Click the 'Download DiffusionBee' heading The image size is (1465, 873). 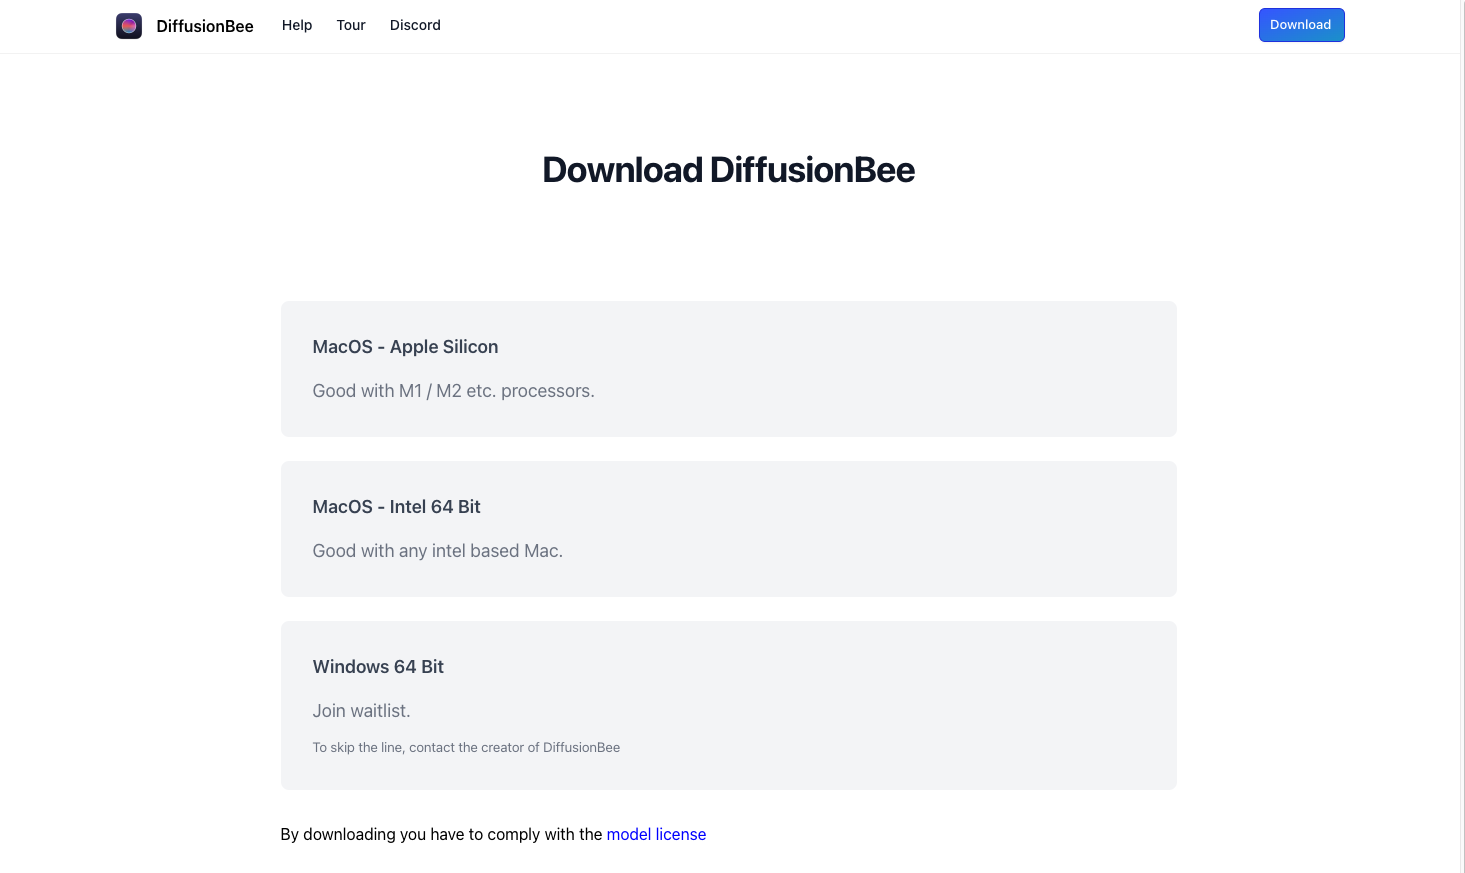point(728,170)
